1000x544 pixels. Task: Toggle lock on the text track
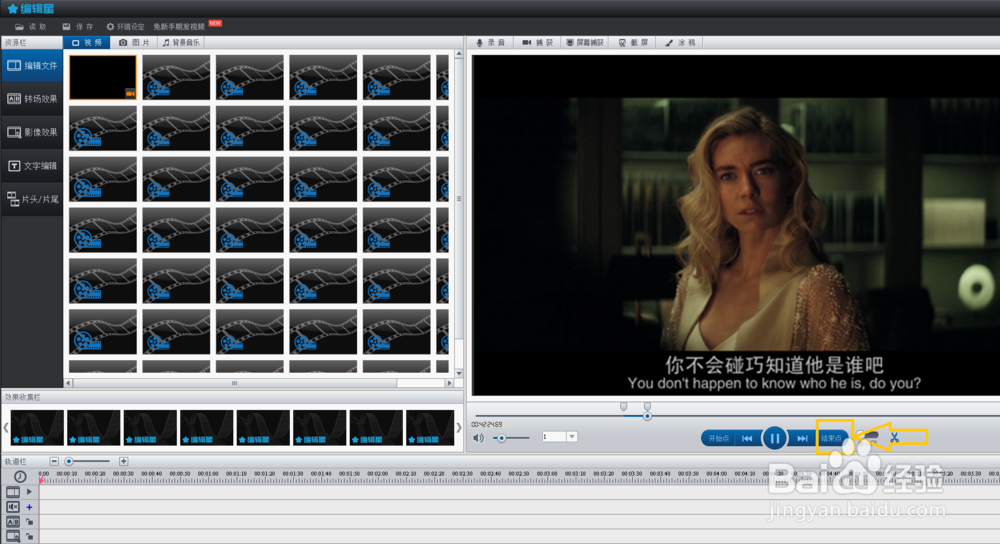[29, 522]
